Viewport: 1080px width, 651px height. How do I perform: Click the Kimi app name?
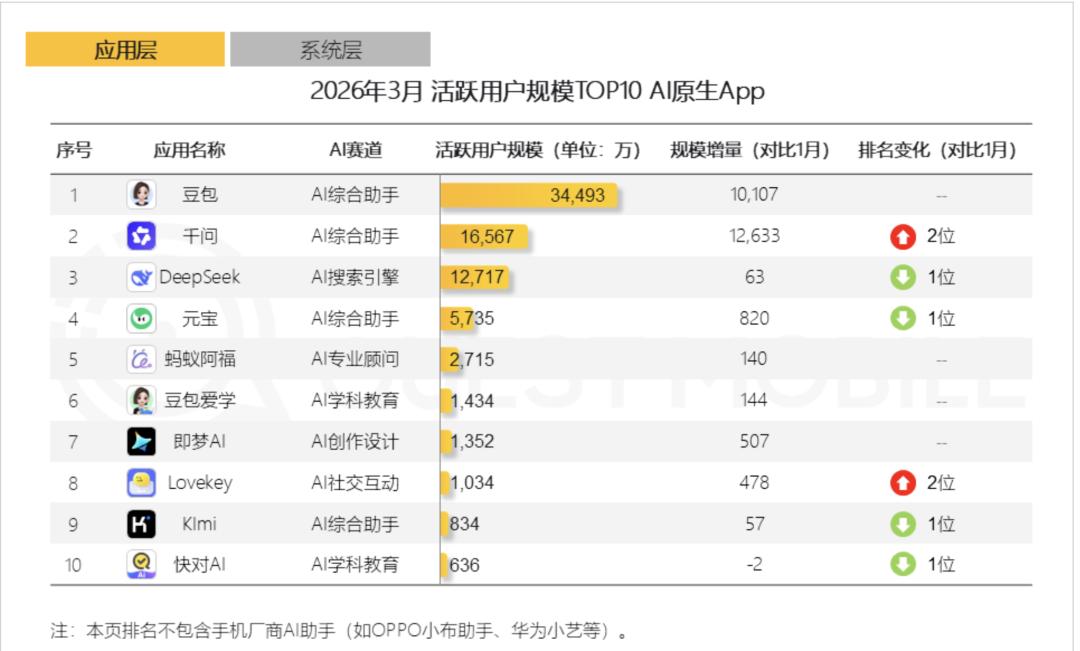pos(199,524)
